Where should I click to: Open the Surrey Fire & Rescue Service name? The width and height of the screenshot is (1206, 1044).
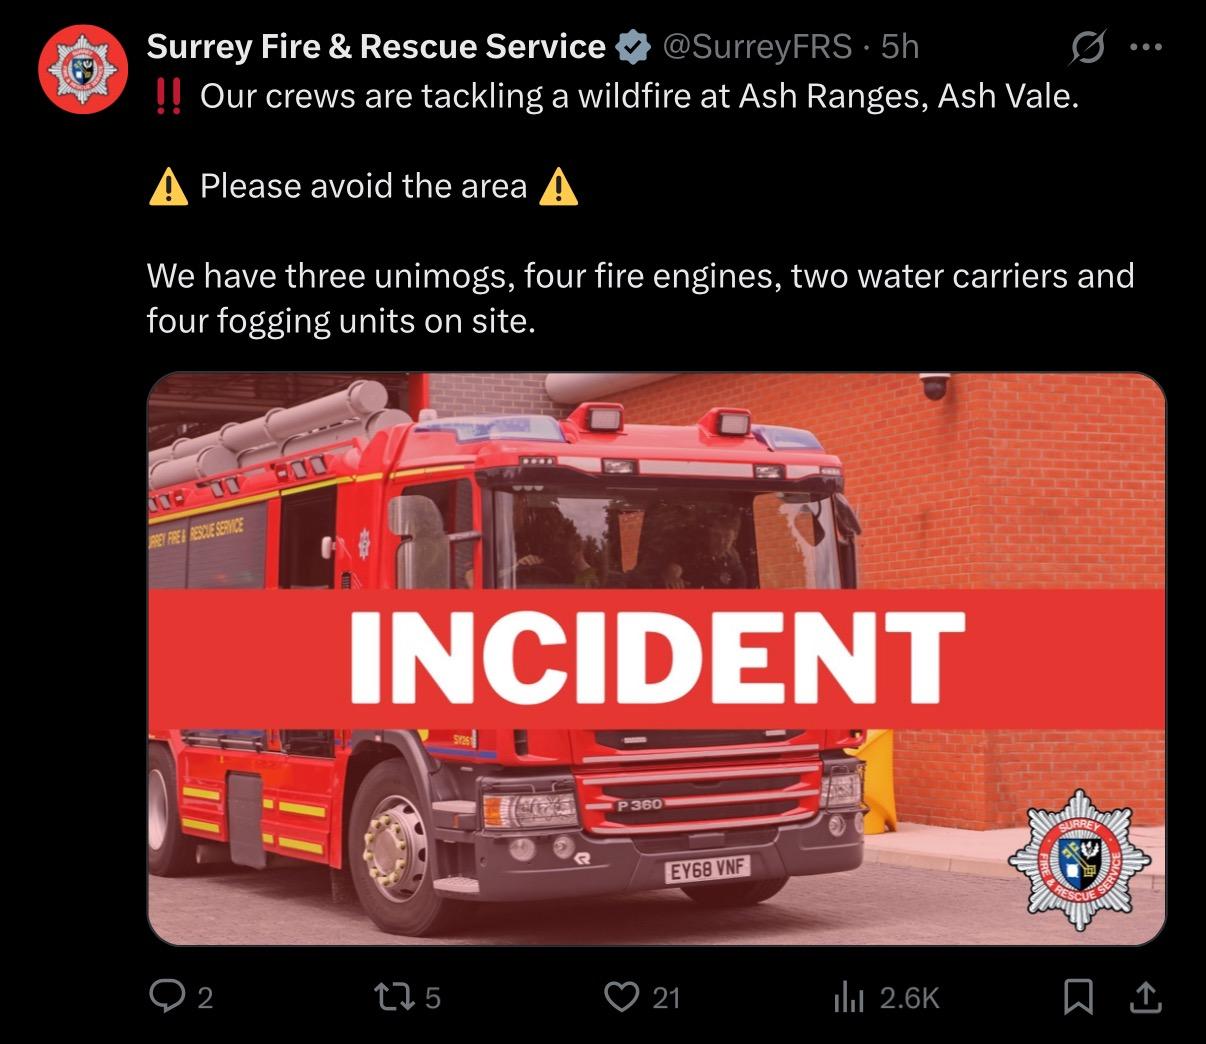coord(376,46)
